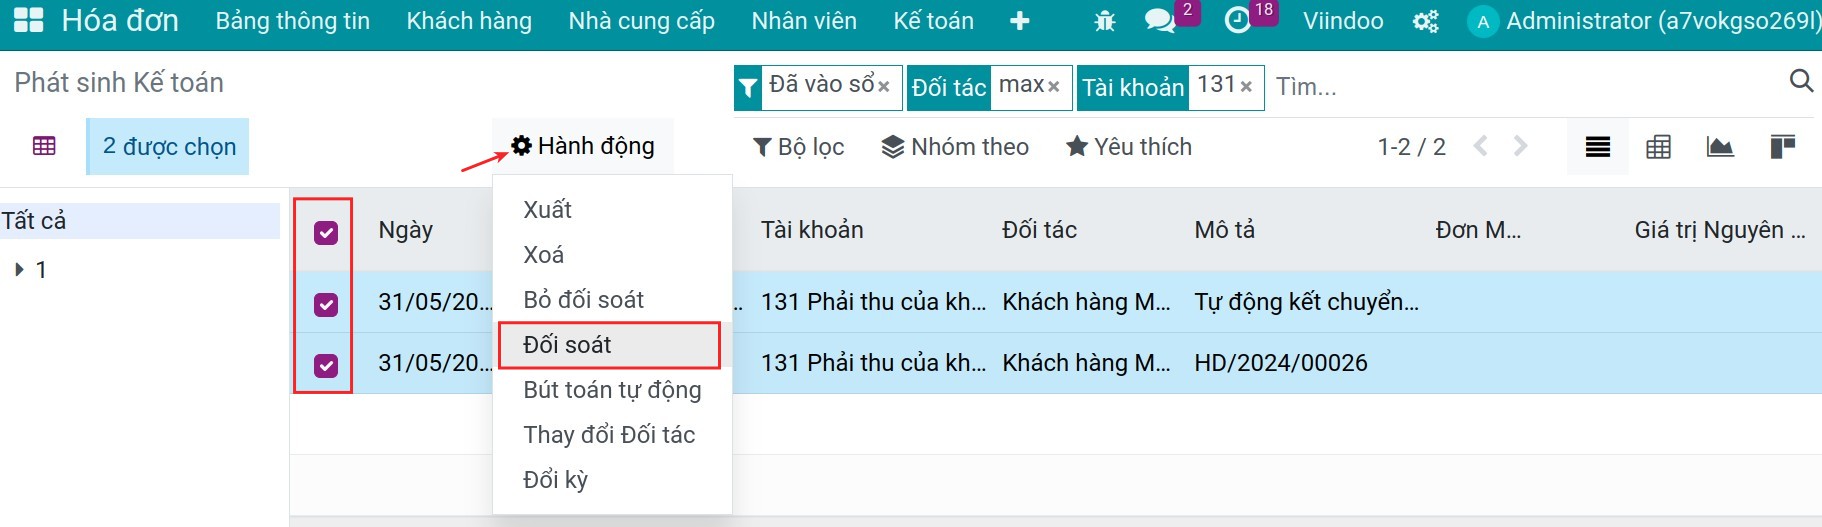Click the search magnifier icon
Screen dimensions: 1822x527
click(x=1801, y=81)
